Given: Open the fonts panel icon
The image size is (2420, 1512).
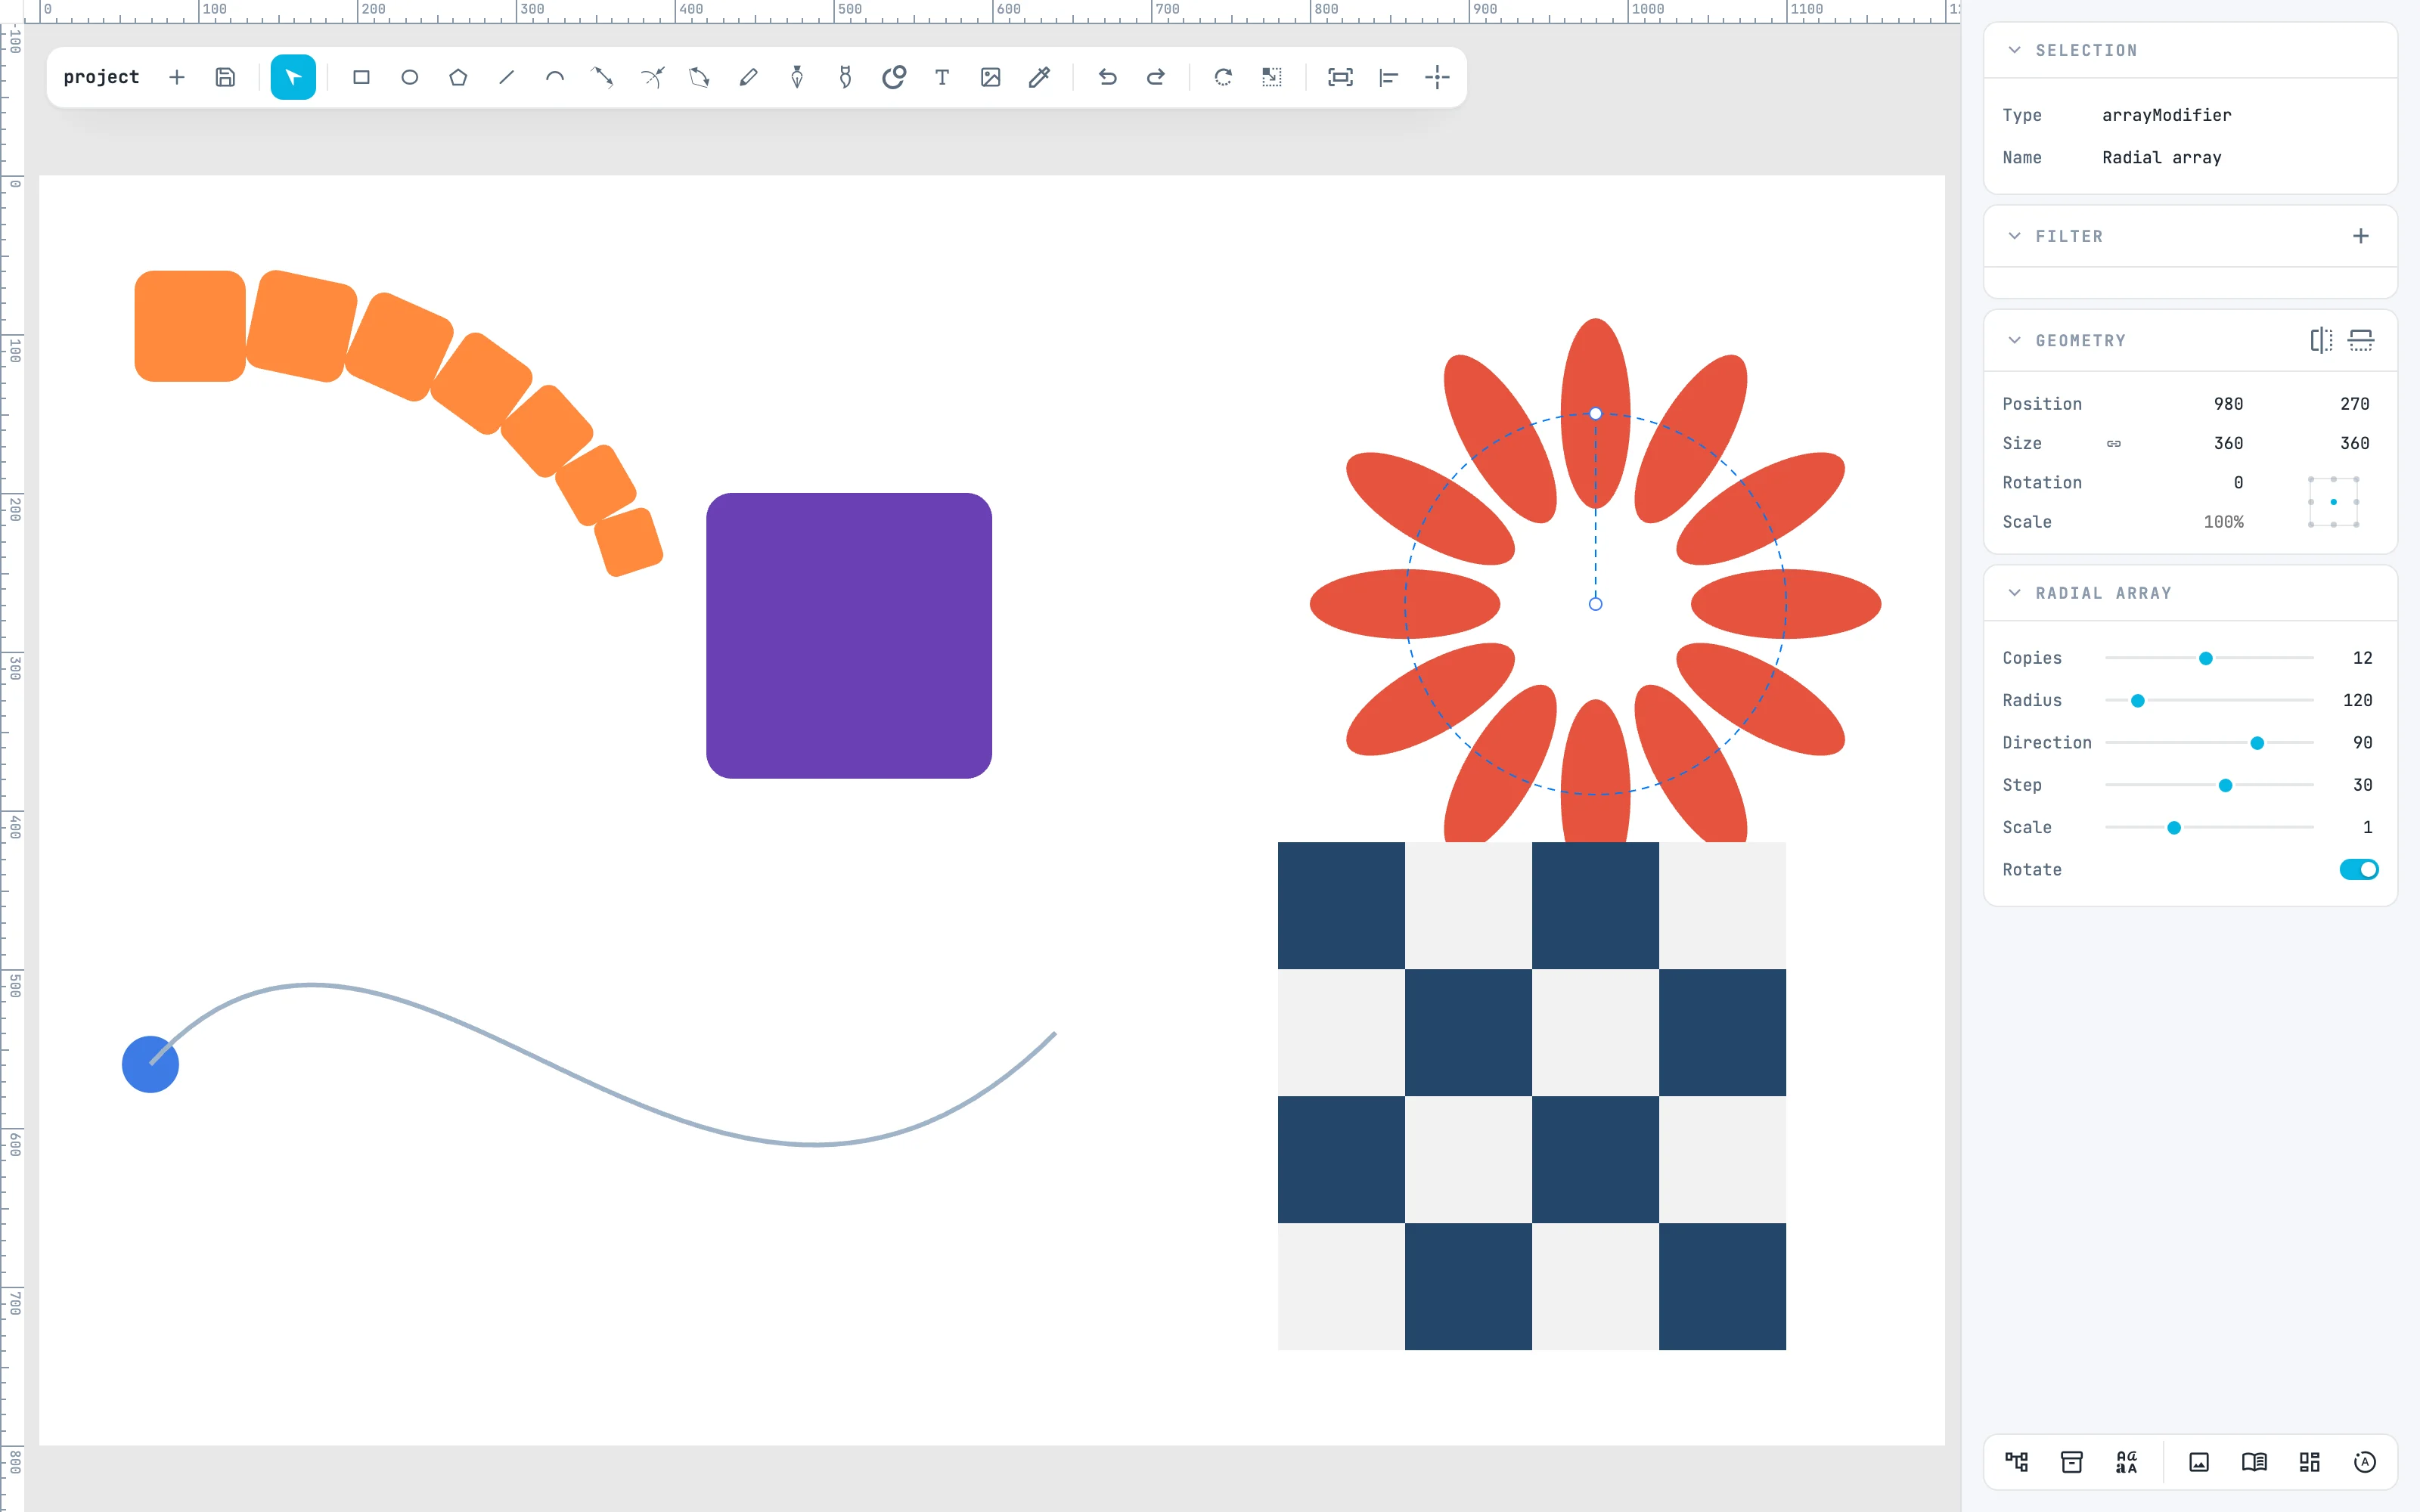Looking at the screenshot, I should (2126, 1462).
